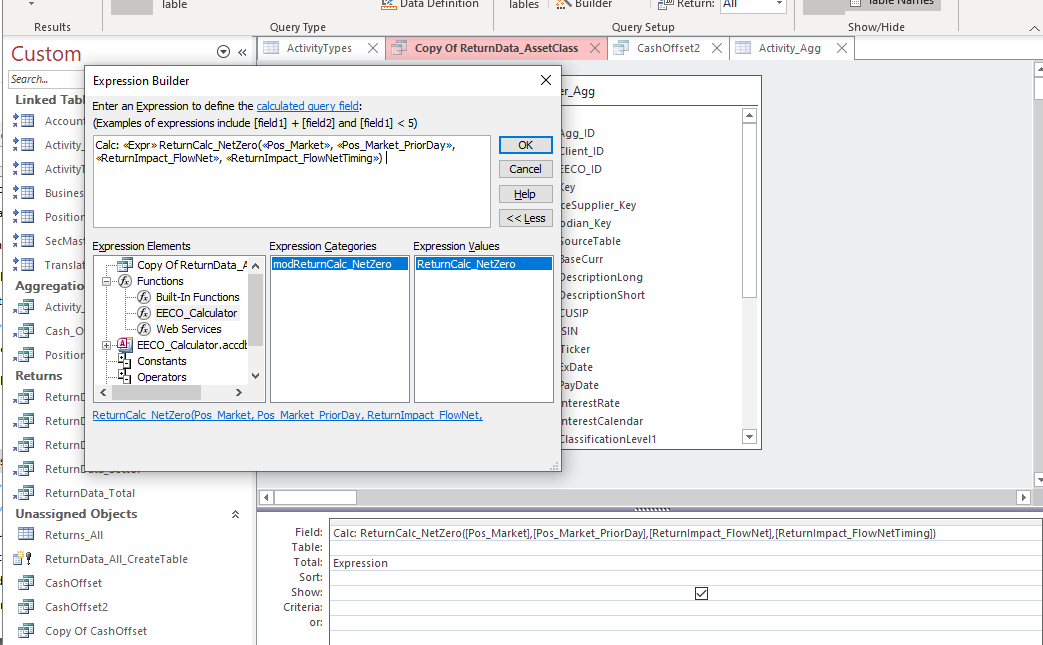Select Web Services function item
The height and width of the screenshot is (645, 1043).
point(188,329)
